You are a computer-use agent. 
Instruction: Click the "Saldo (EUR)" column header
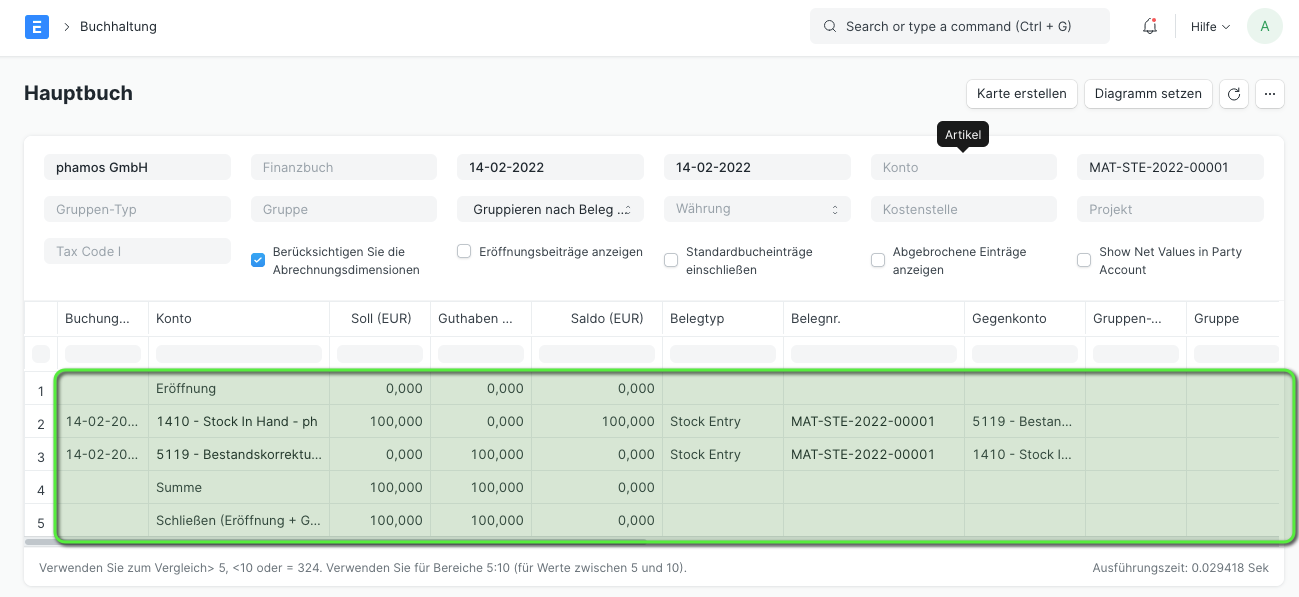tap(597, 318)
